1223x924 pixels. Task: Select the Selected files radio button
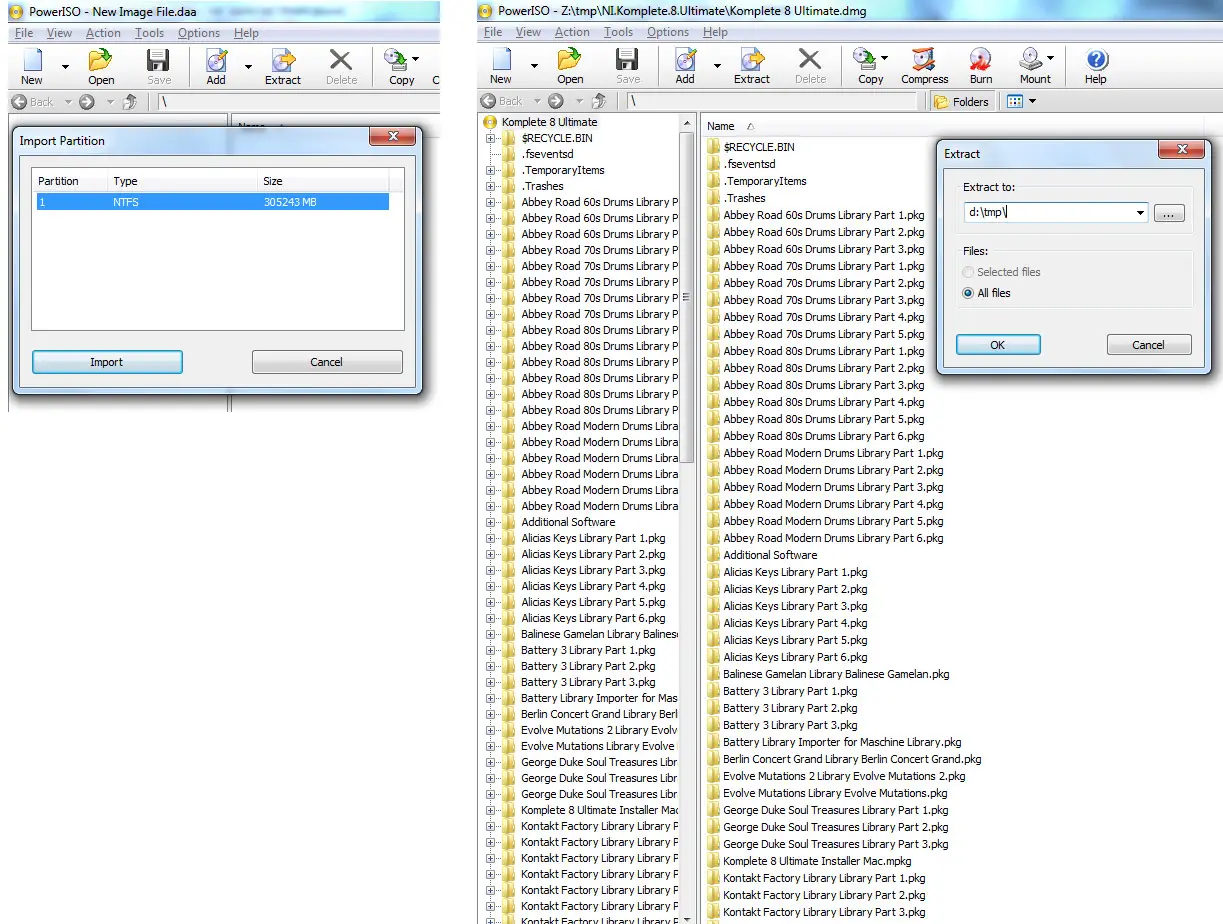[x=968, y=272]
